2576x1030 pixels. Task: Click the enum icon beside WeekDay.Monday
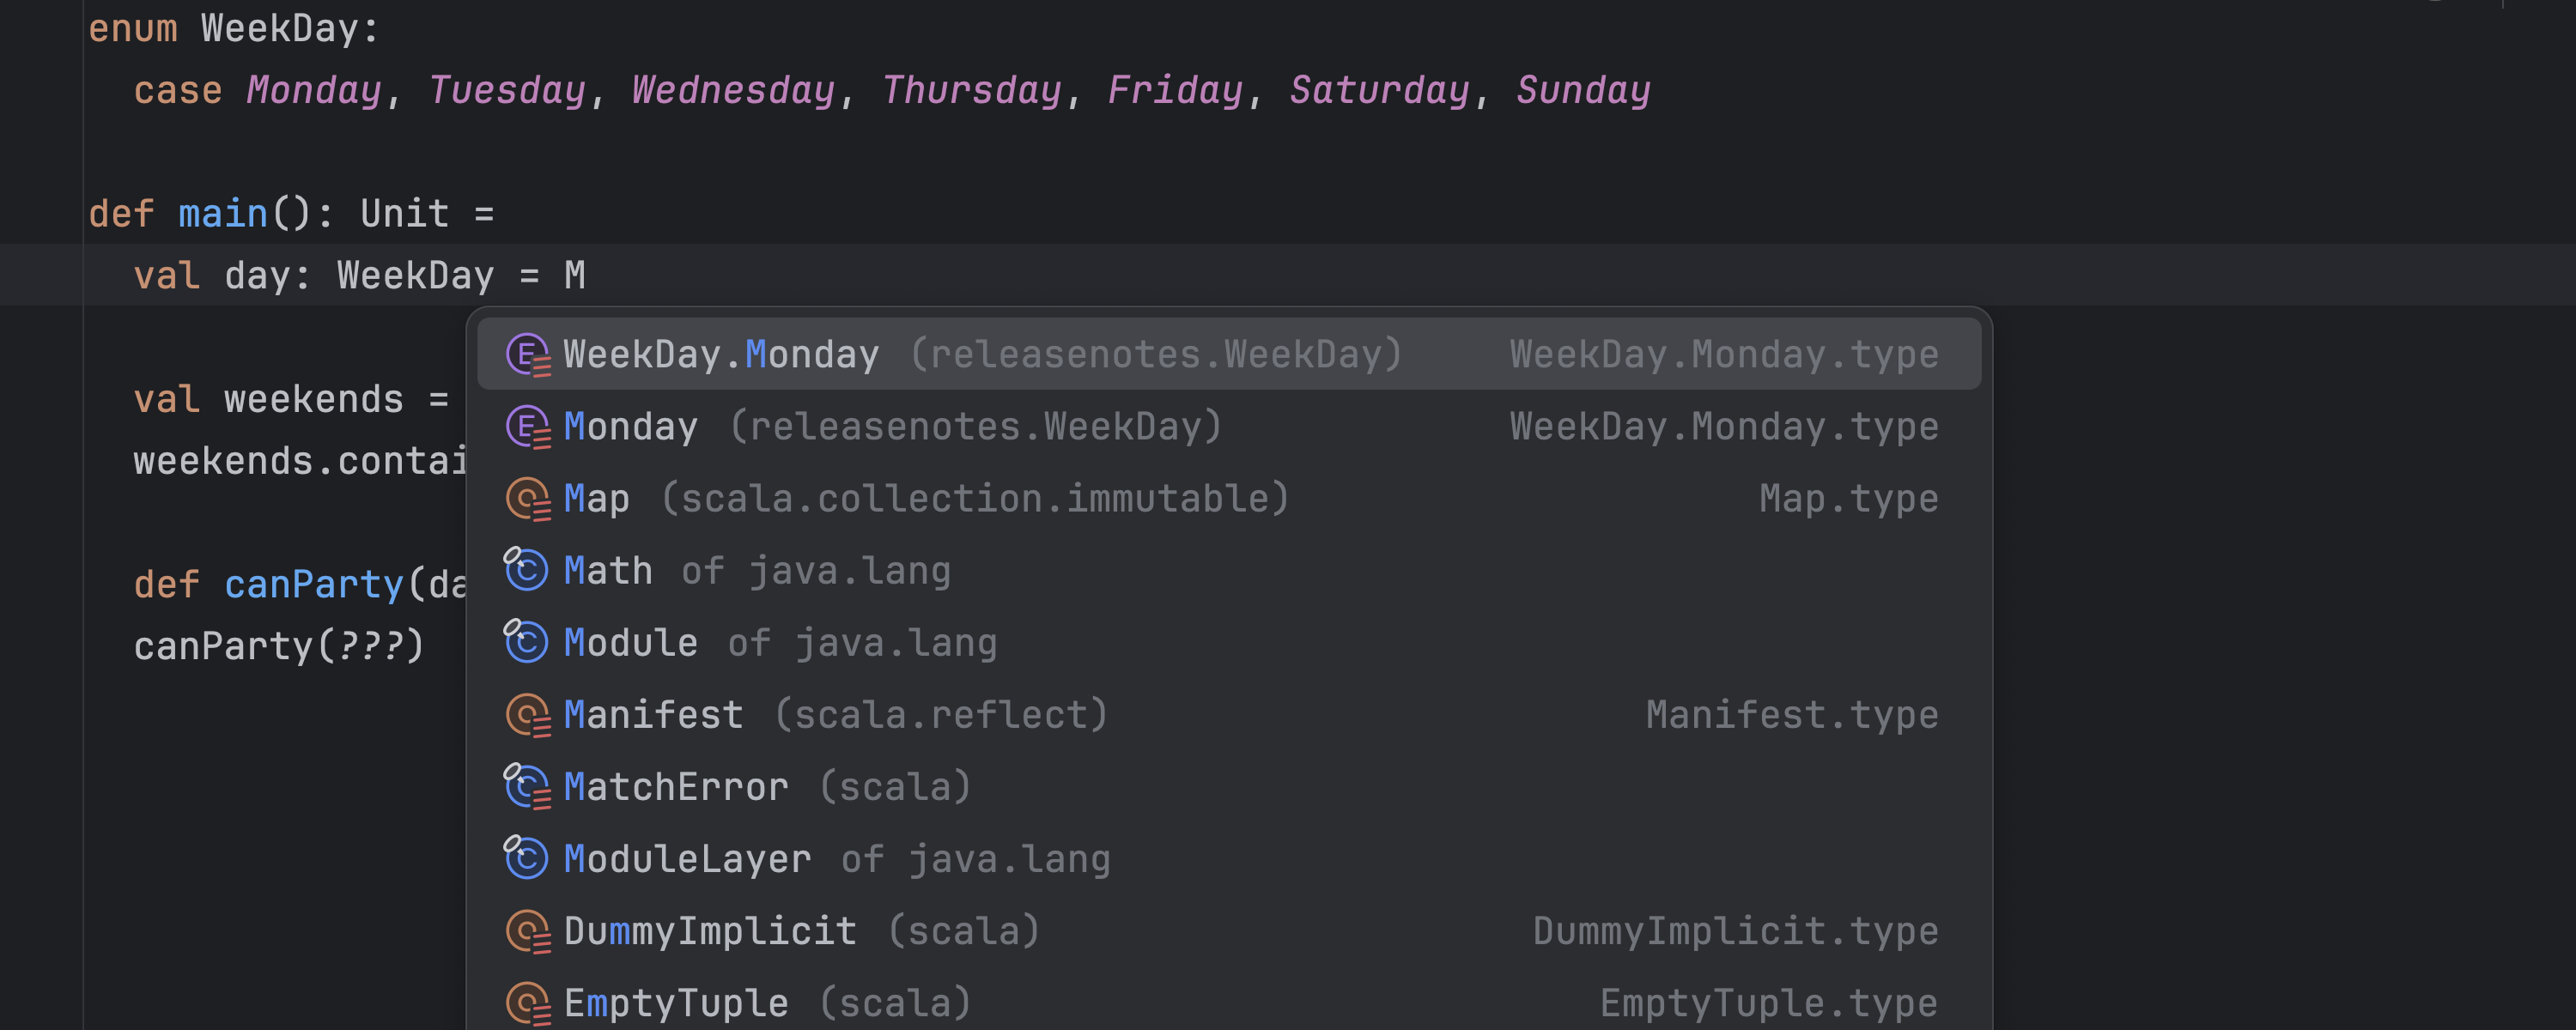528,353
